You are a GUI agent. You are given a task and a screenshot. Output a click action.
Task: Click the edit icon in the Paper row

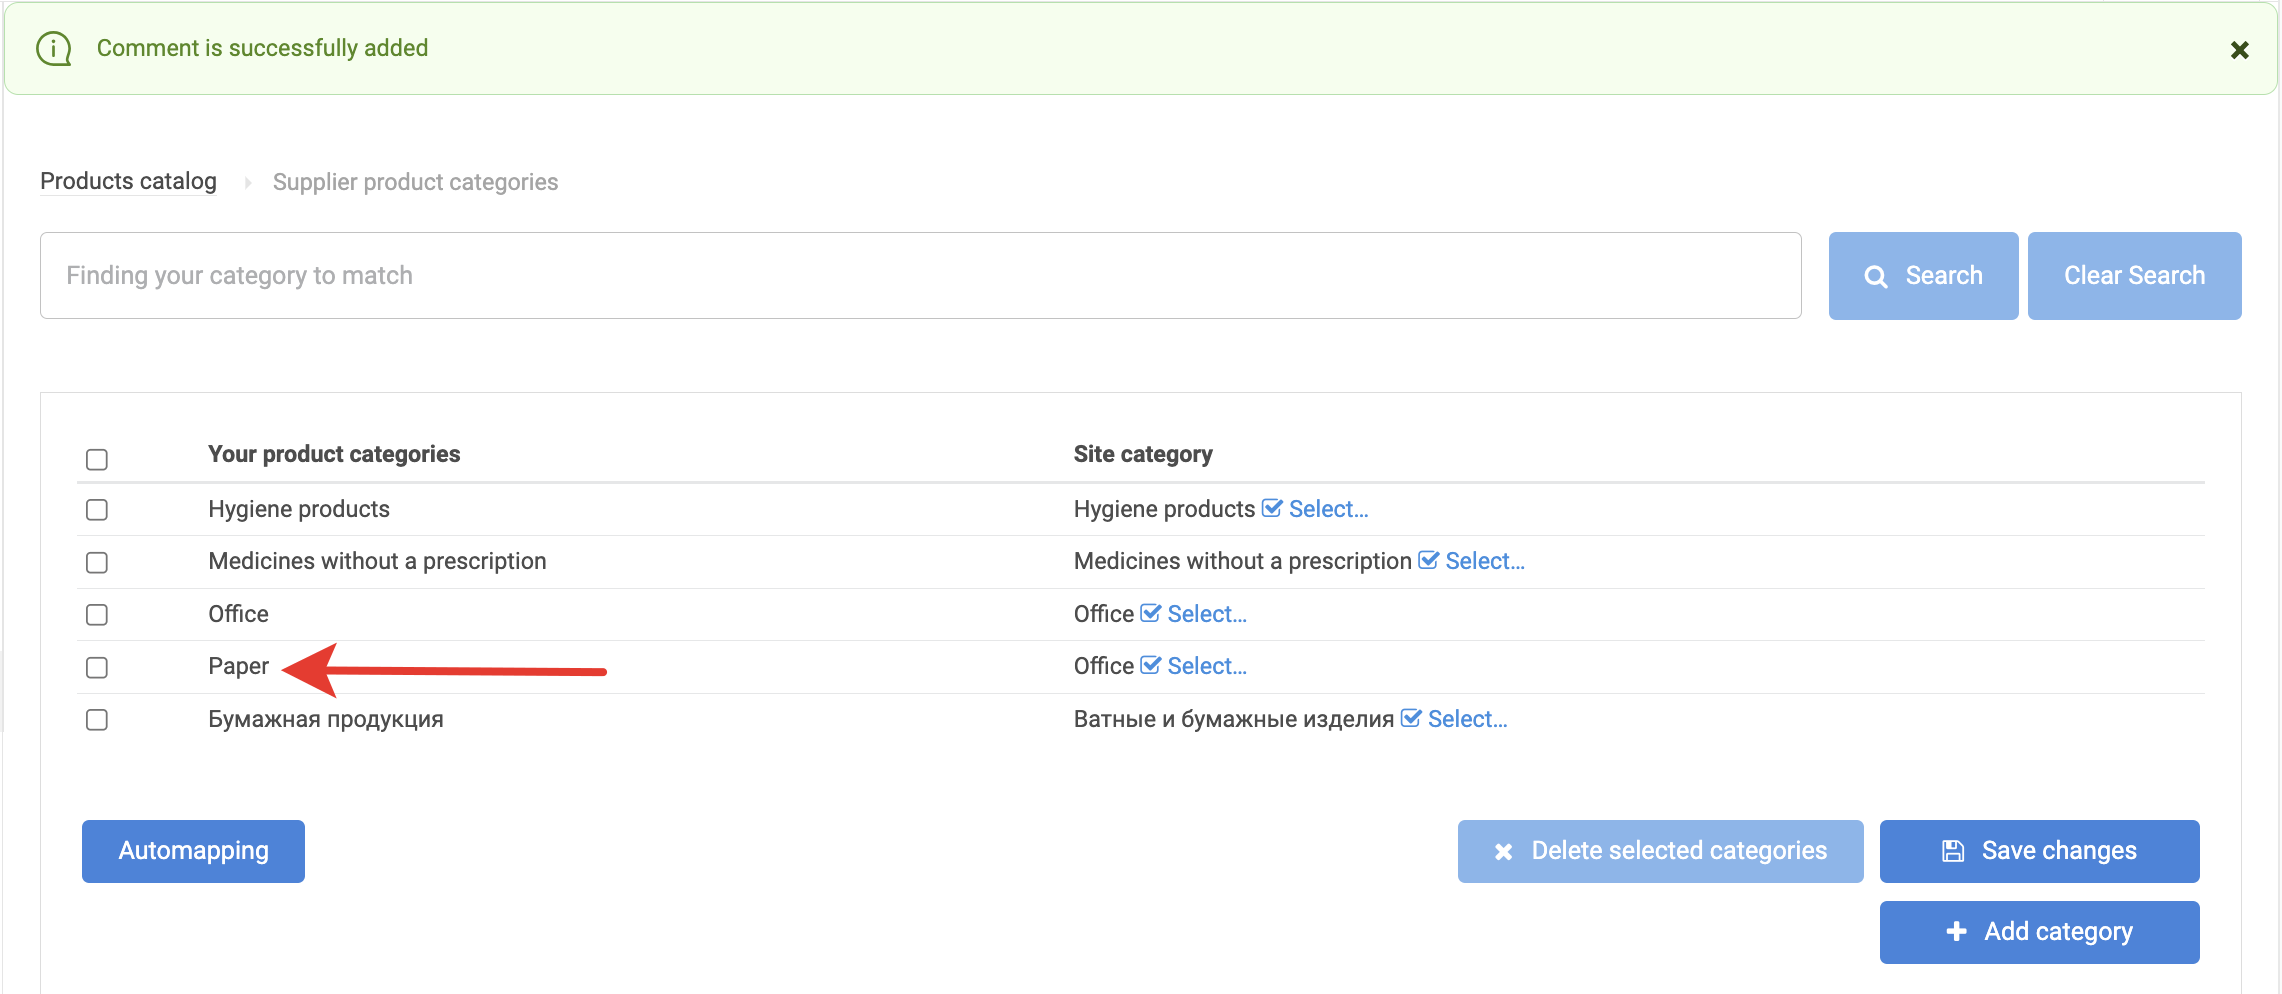click(1150, 666)
